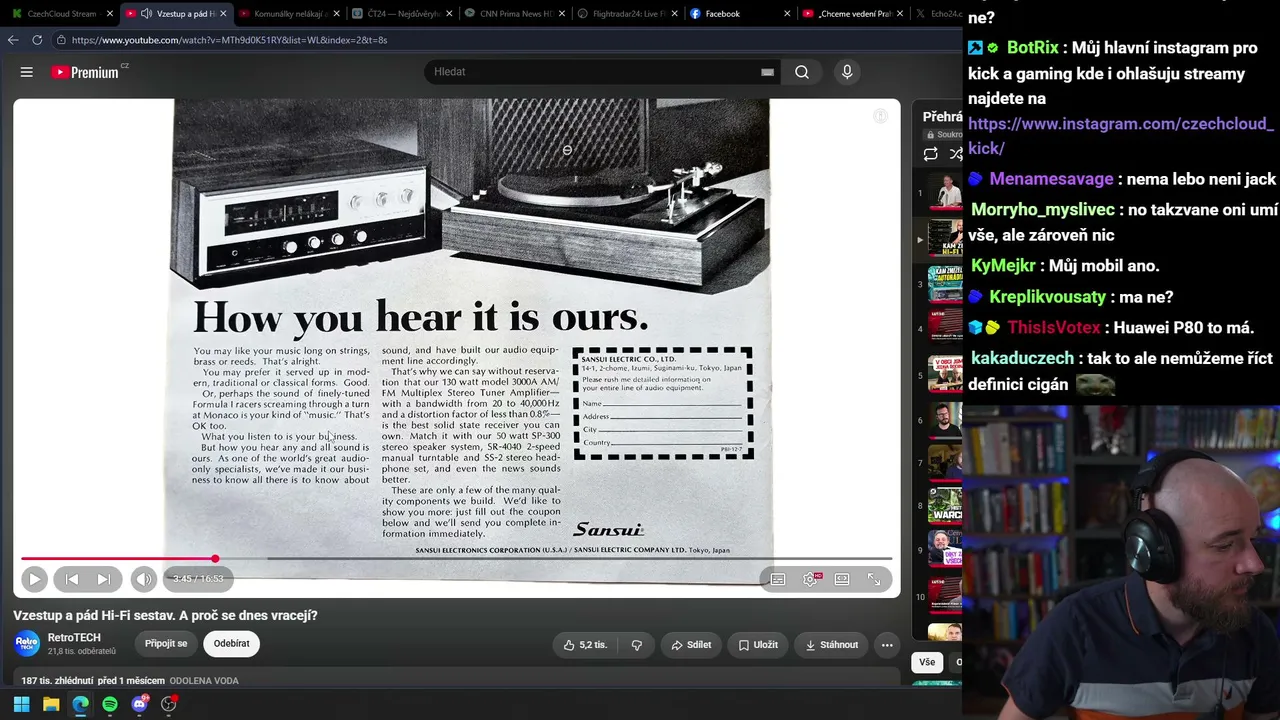Skip to the next video in playlist
Image resolution: width=1280 pixels, height=720 pixels.
pos(104,579)
